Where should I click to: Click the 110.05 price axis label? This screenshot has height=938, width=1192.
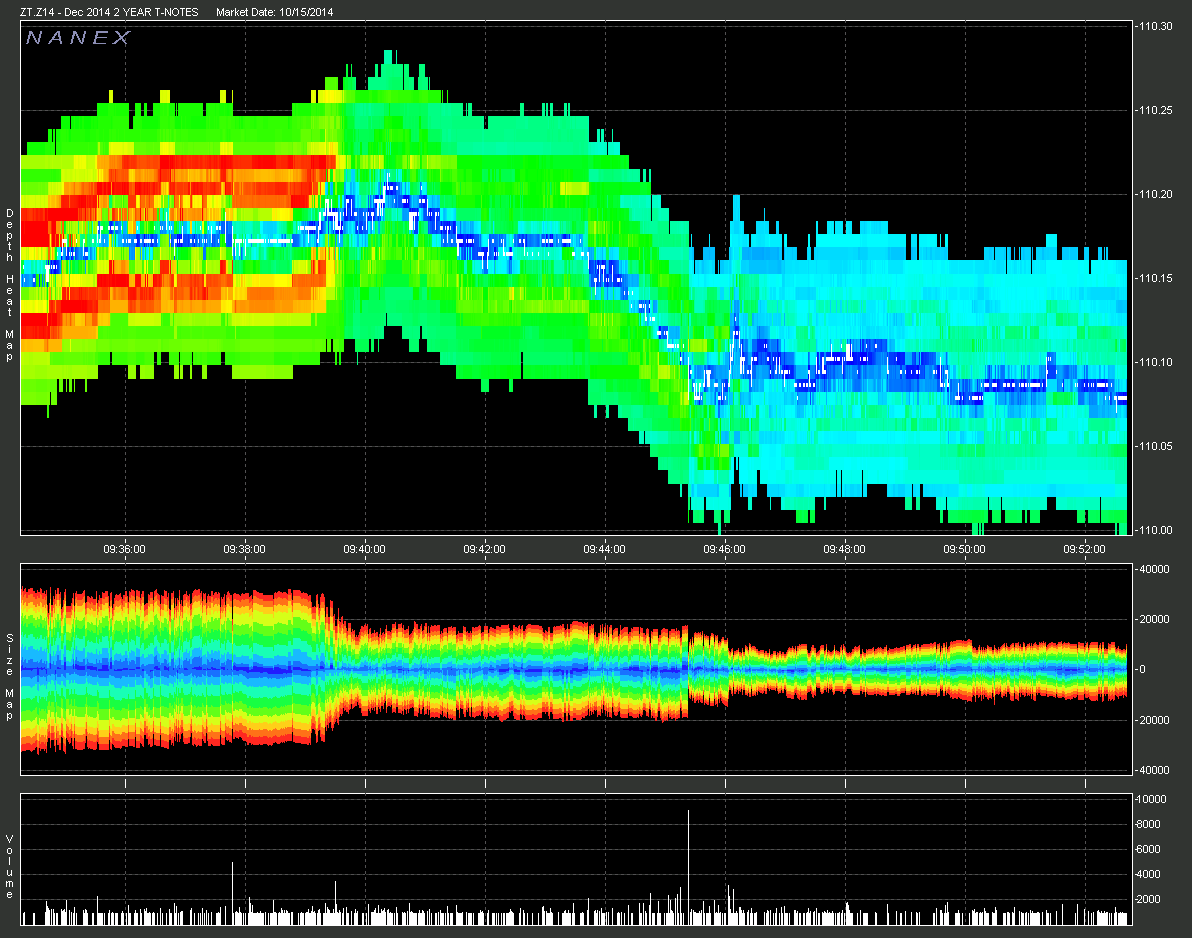point(1156,446)
